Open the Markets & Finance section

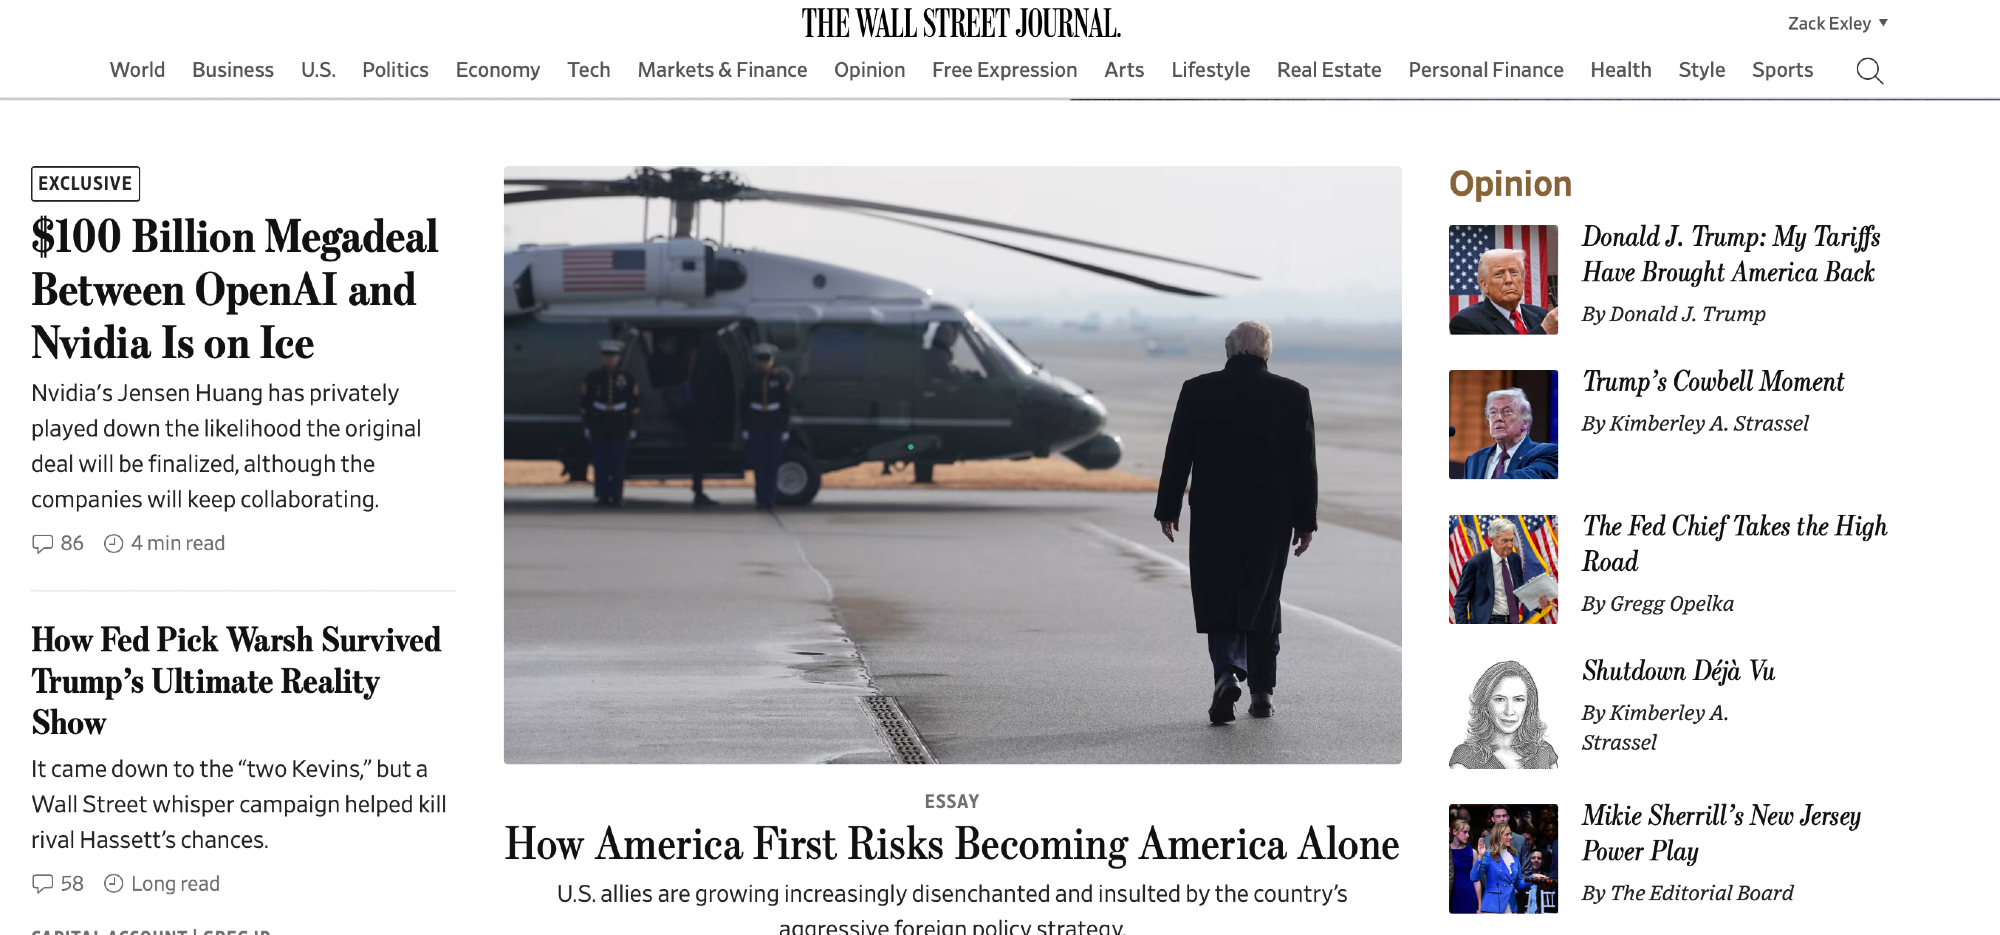[x=722, y=70]
